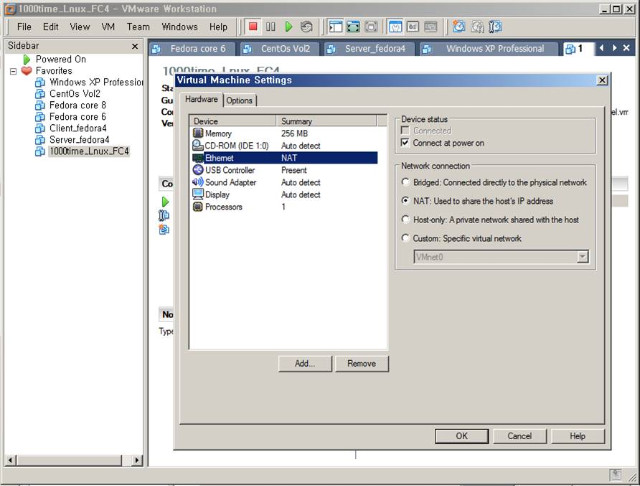Image resolution: width=640 pixels, height=486 pixels.
Task: Open the VMnet0 virtual network dropdown
Action: tap(583, 257)
